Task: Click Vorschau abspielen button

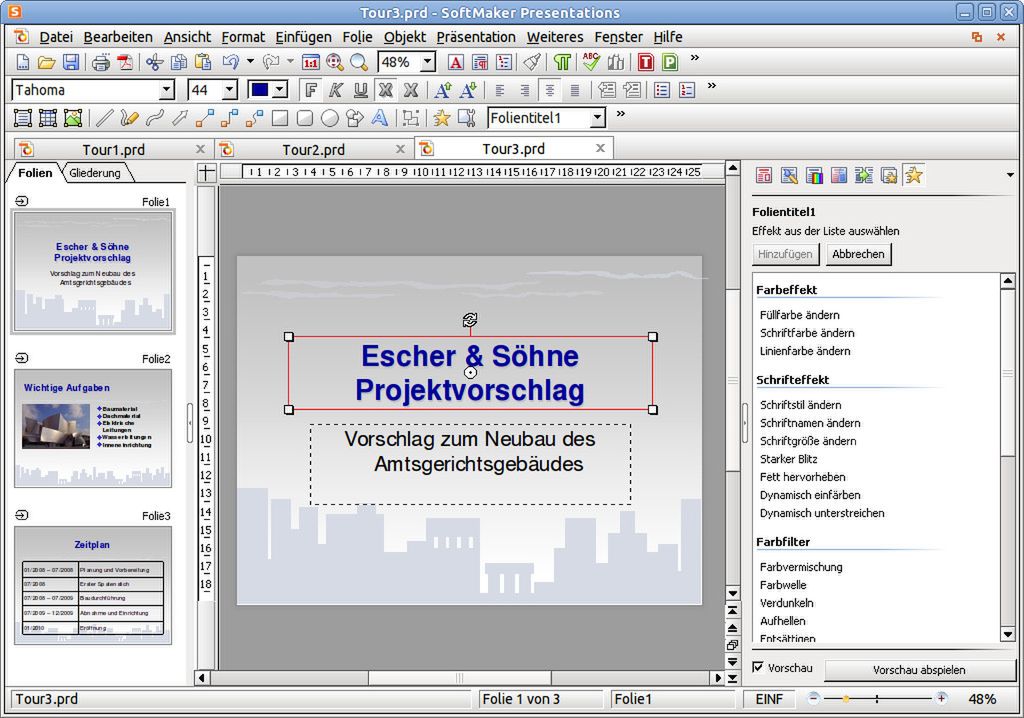Action: pyautogui.click(x=918, y=670)
